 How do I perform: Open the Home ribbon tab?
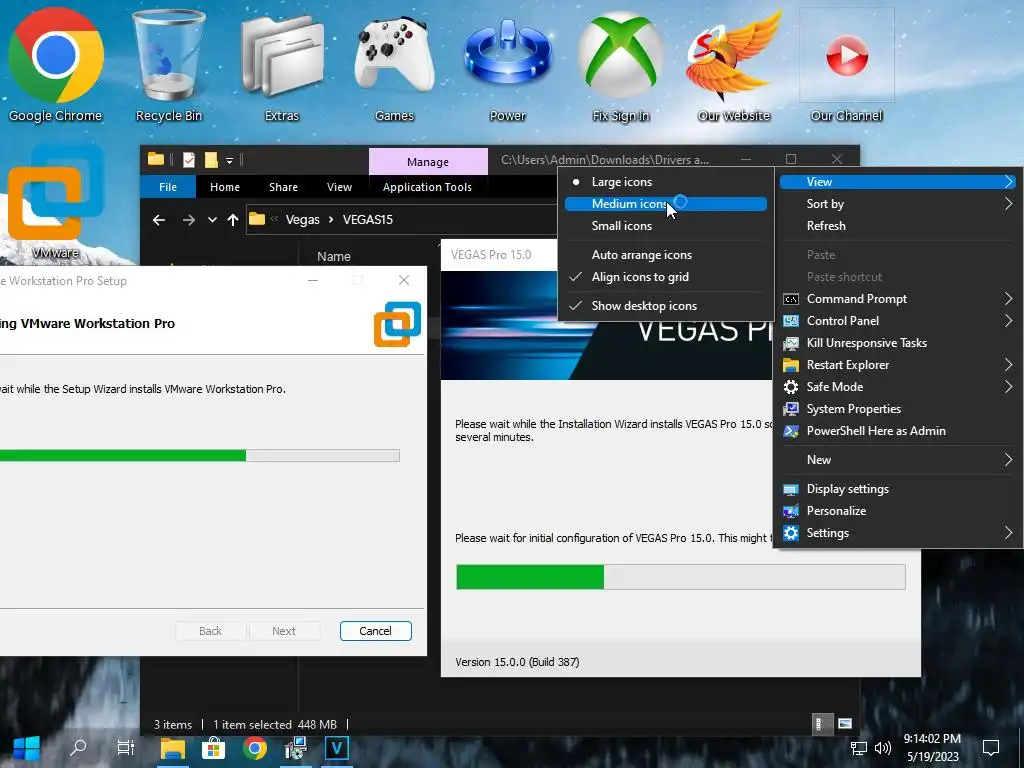(225, 187)
